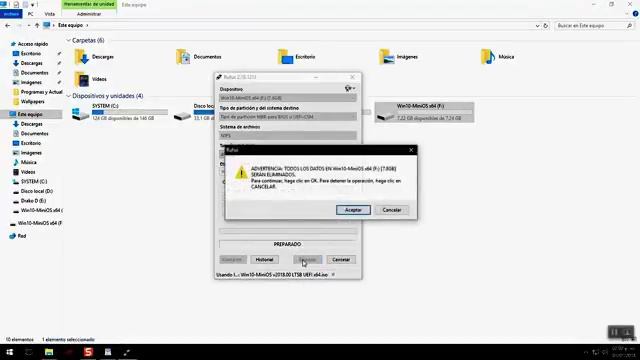Go back with Explorer back arrow
Image resolution: width=640 pixels, height=360 pixels.
7,25
